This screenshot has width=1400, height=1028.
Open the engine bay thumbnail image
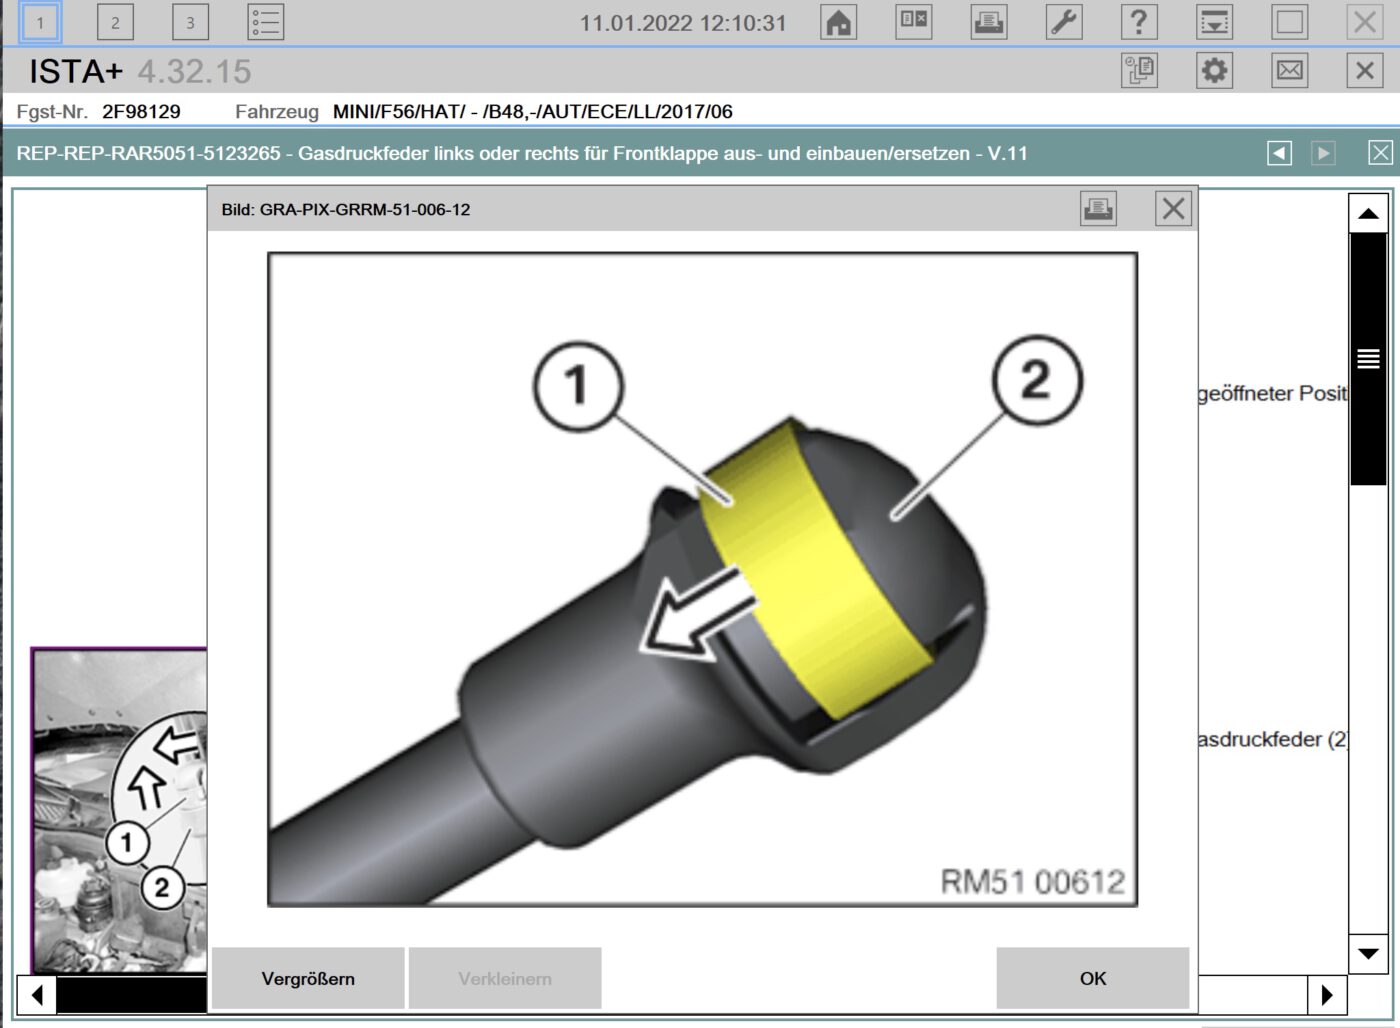click(x=120, y=810)
